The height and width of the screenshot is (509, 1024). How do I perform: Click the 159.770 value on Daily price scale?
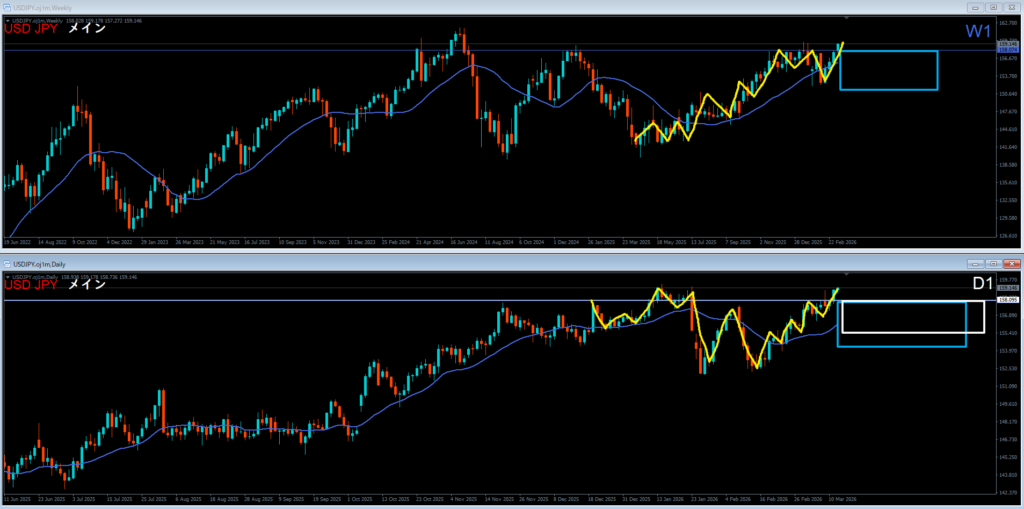[x=1010, y=280]
